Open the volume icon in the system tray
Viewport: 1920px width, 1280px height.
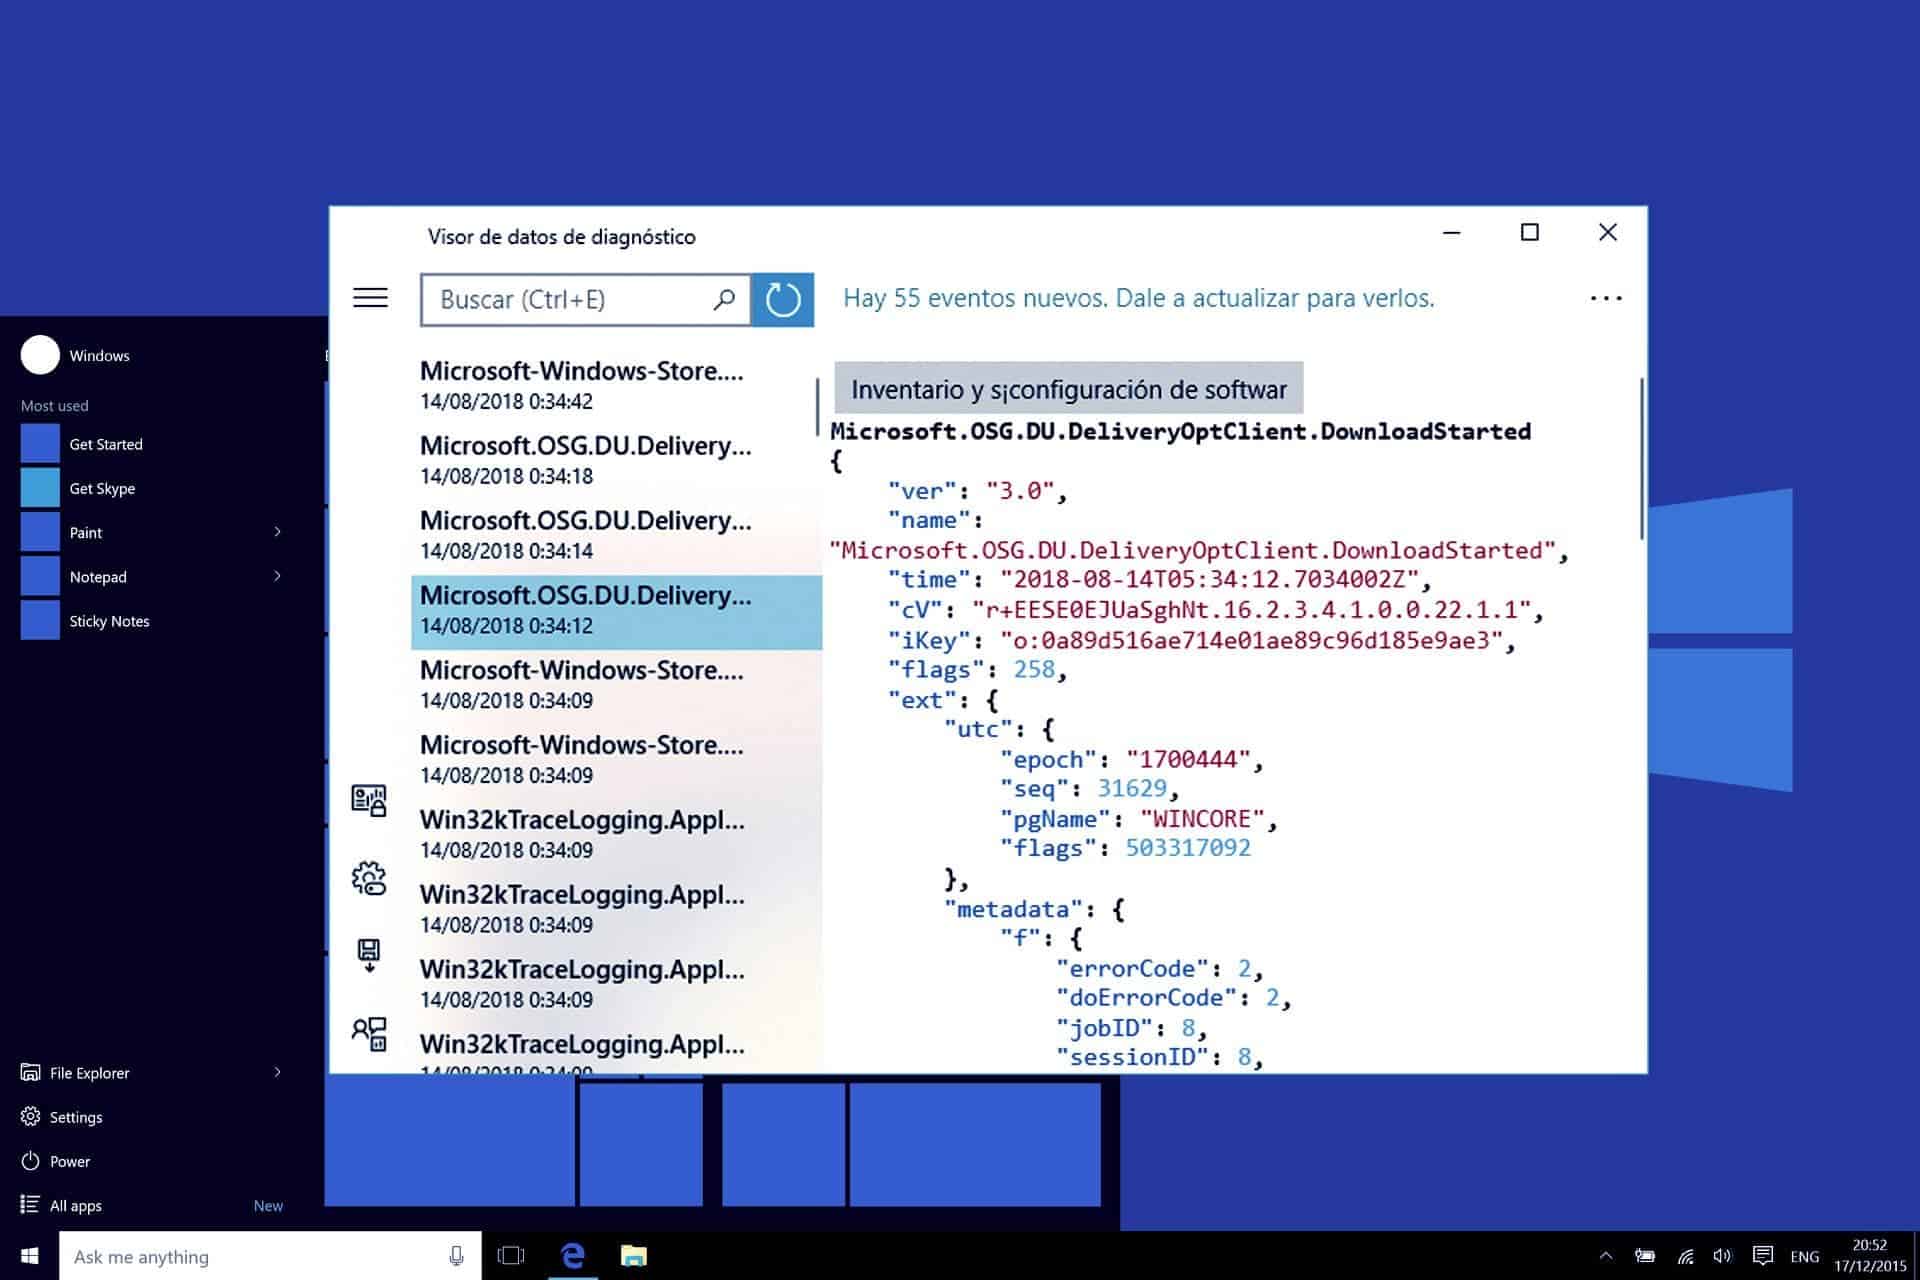(1722, 1255)
